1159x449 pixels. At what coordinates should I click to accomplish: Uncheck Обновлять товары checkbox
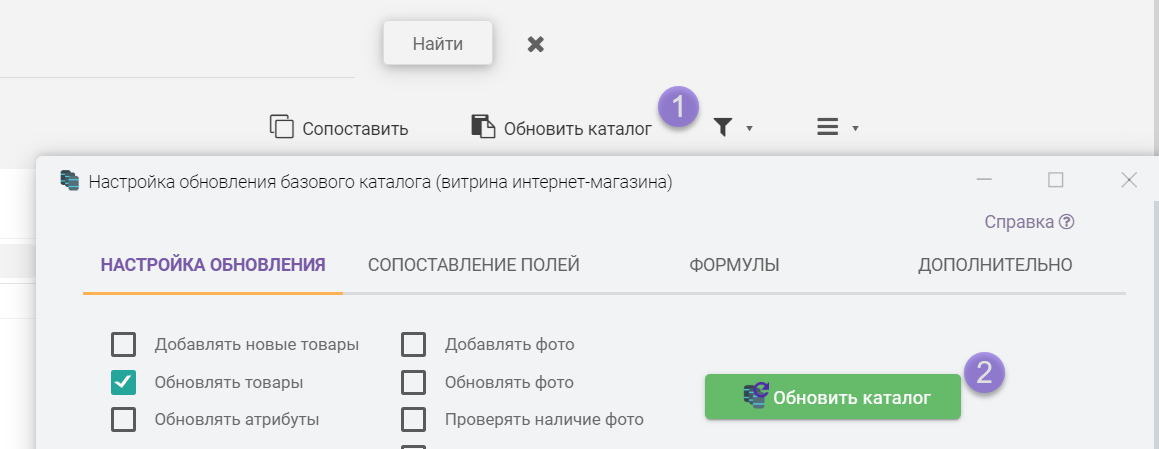click(123, 382)
